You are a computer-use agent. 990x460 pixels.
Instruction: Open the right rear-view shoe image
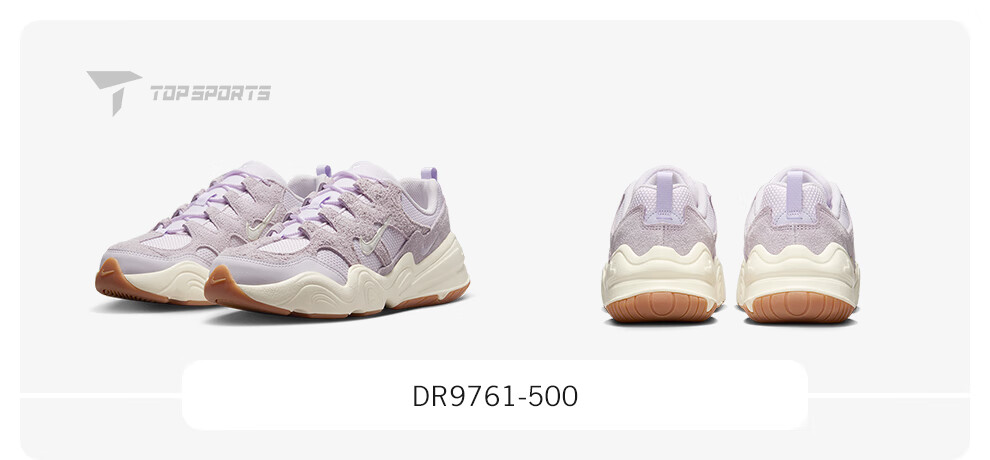point(798,245)
